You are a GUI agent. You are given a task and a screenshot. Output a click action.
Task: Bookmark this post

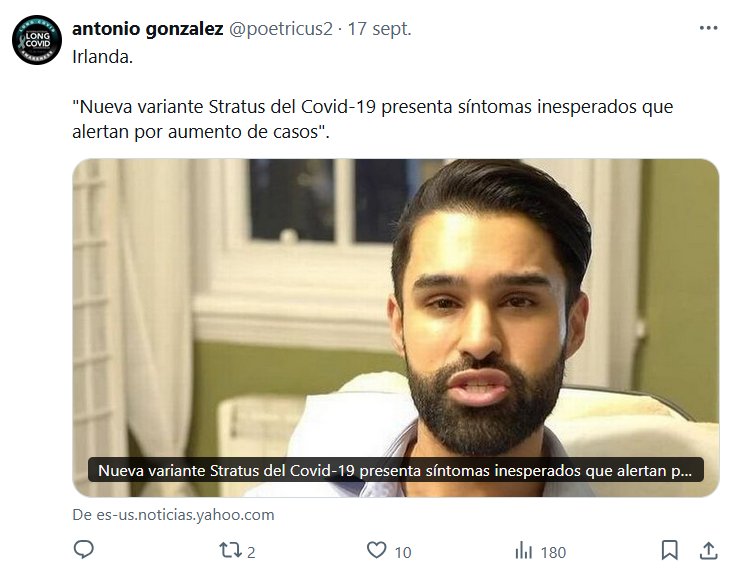click(669, 550)
